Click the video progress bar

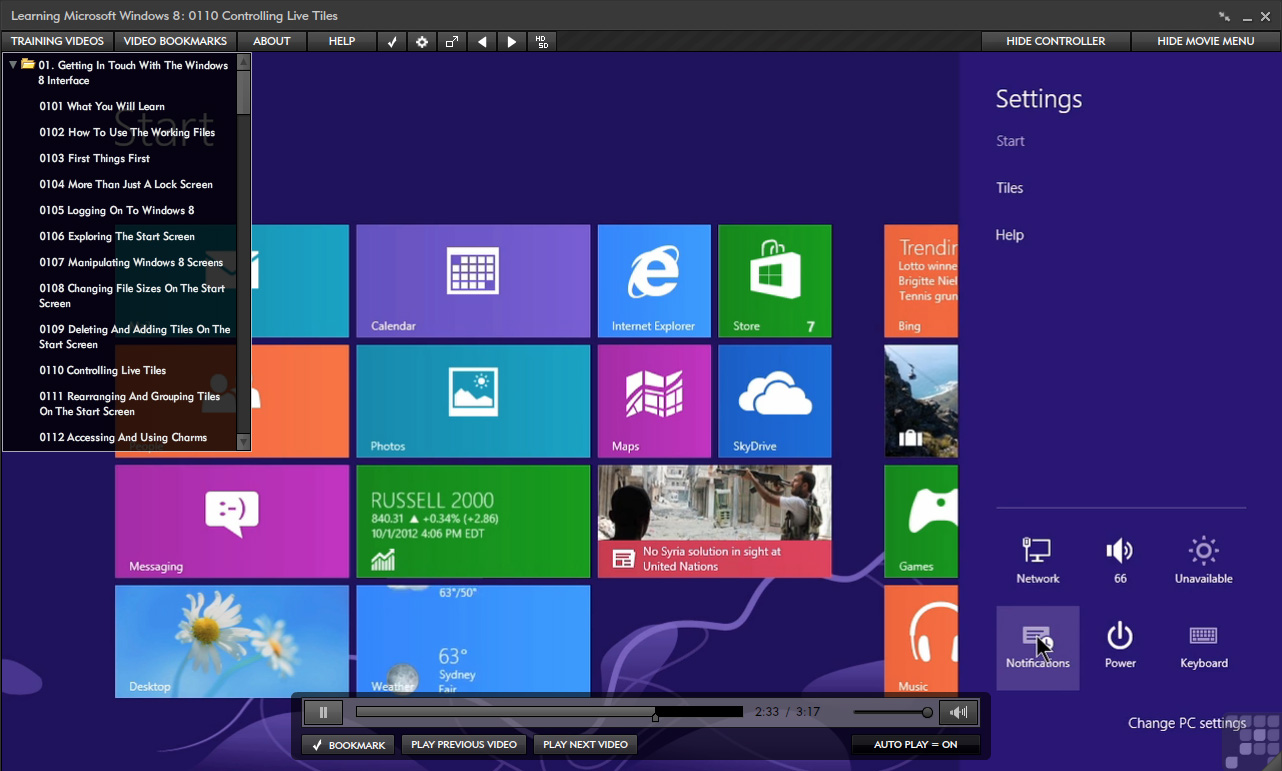coord(549,712)
